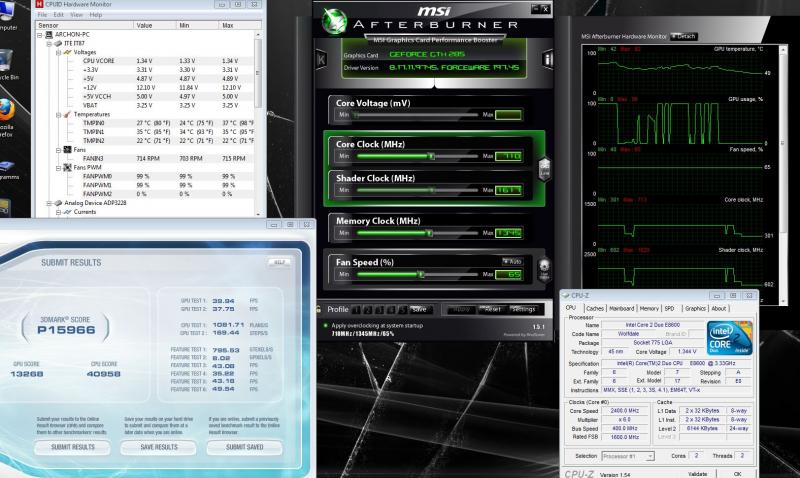The height and width of the screenshot is (478, 800).
Task: Open the View menu in HWMonitor
Action: click(x=76, y=15)
